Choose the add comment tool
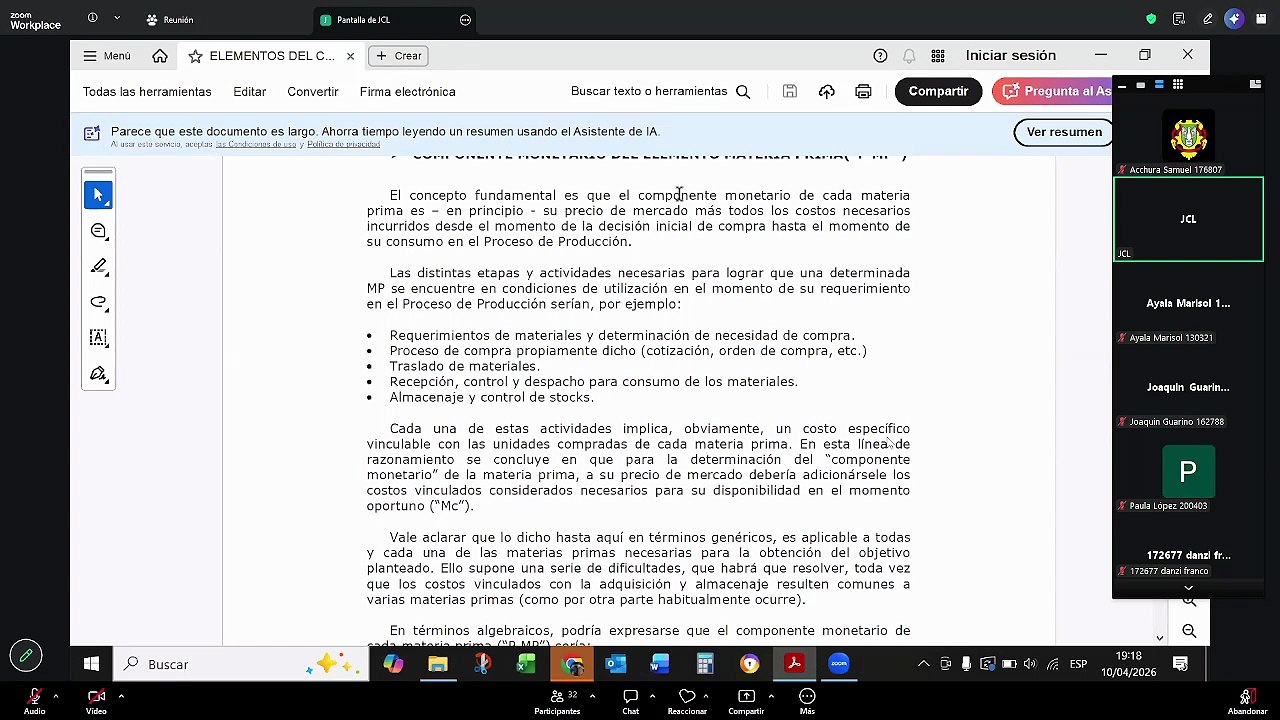The width and height of the screenshot is (1280, 720). (98, 231)
